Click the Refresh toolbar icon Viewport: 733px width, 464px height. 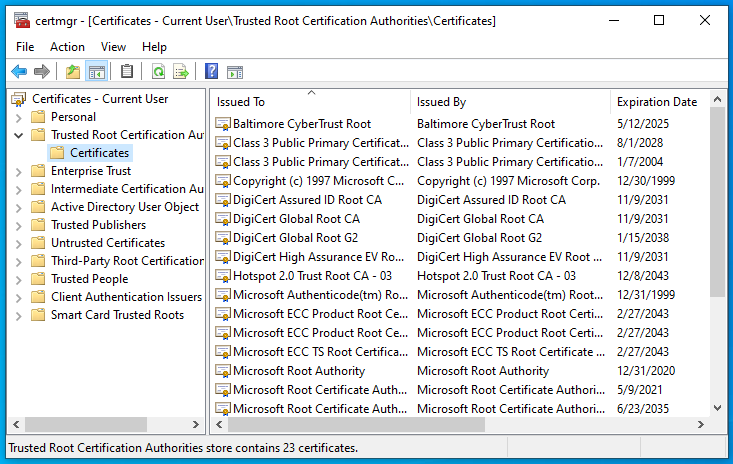pyautogui.click(x=158, y=71)
